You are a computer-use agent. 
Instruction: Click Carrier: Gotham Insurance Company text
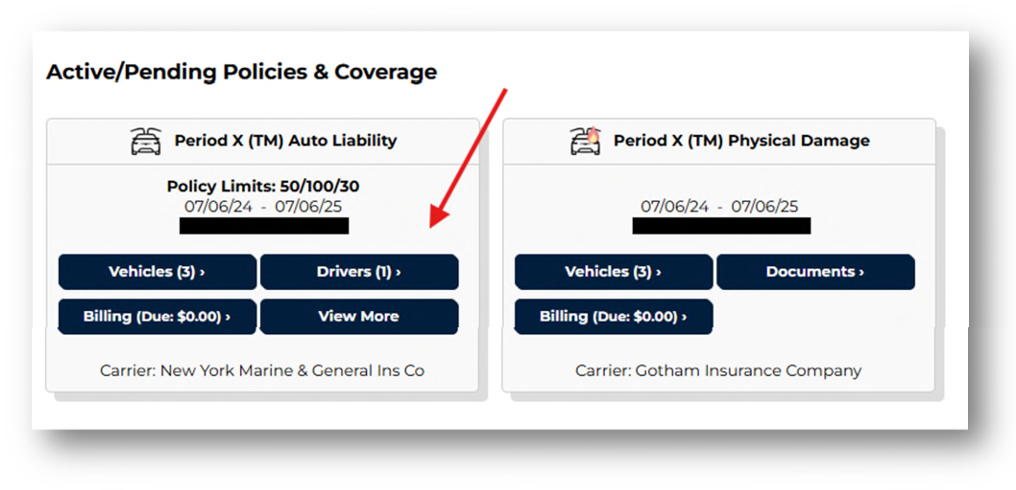click(x=718, y=371)
